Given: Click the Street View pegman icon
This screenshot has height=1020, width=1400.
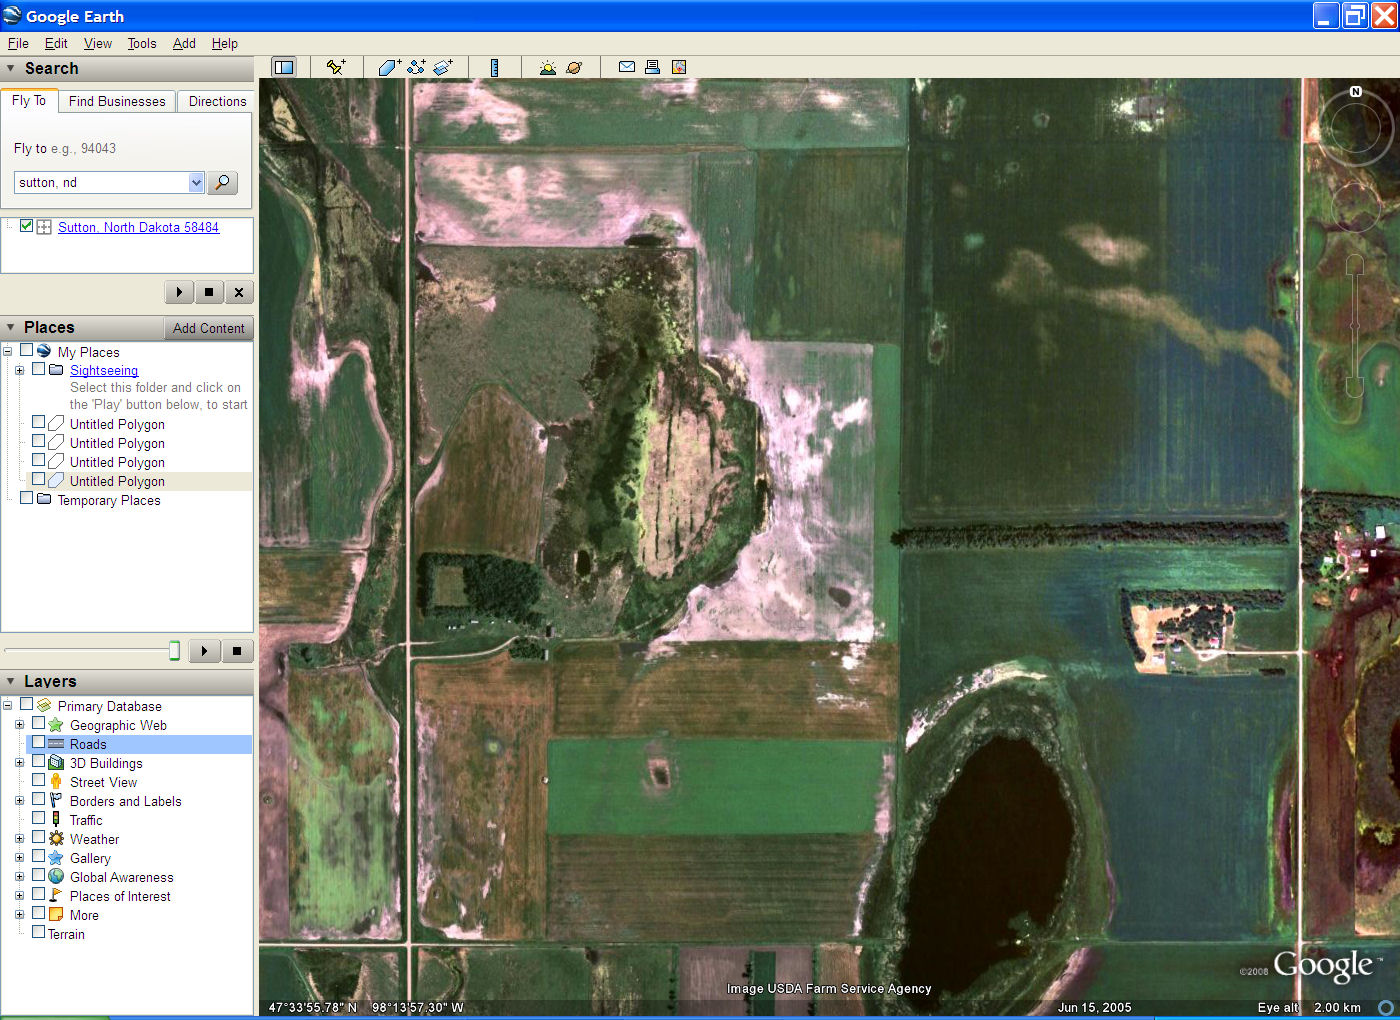Looking at the screenshot, I should pyautogui.click(x=56, y=782).
